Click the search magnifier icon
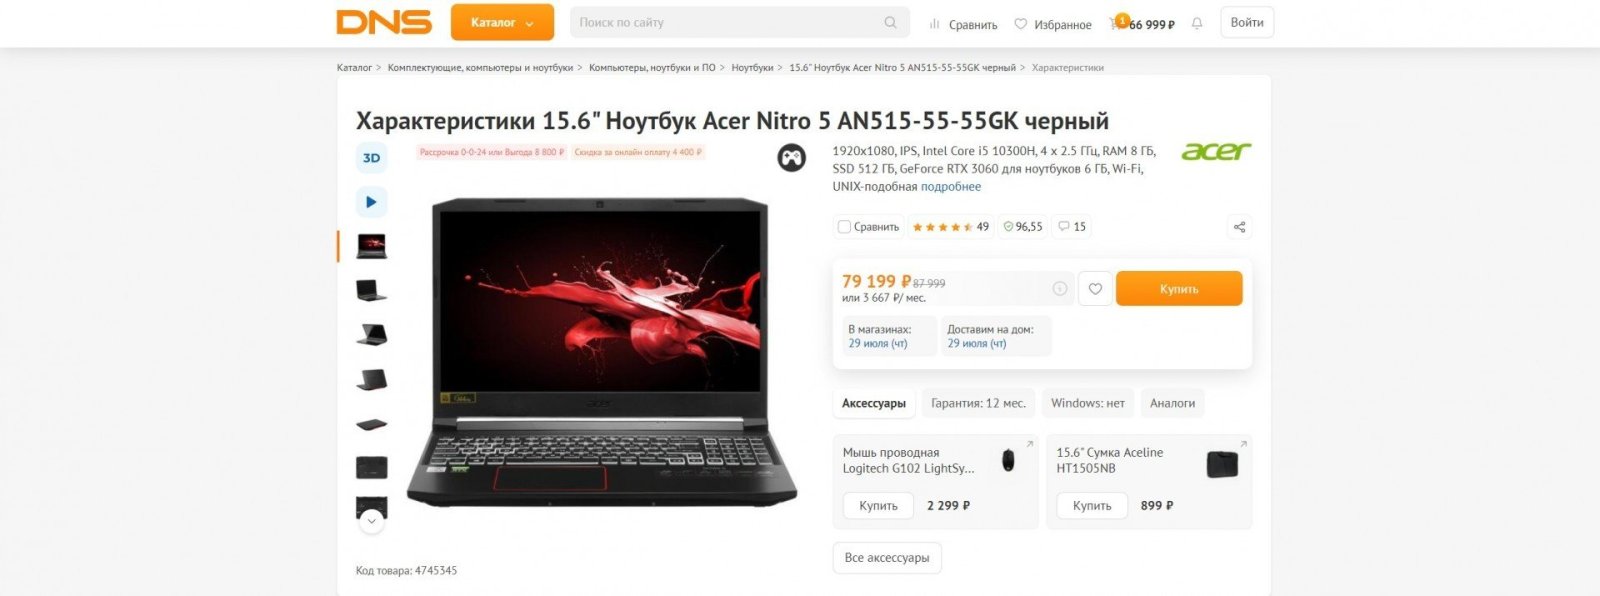 pyautogui.click(x=890, y=23)
